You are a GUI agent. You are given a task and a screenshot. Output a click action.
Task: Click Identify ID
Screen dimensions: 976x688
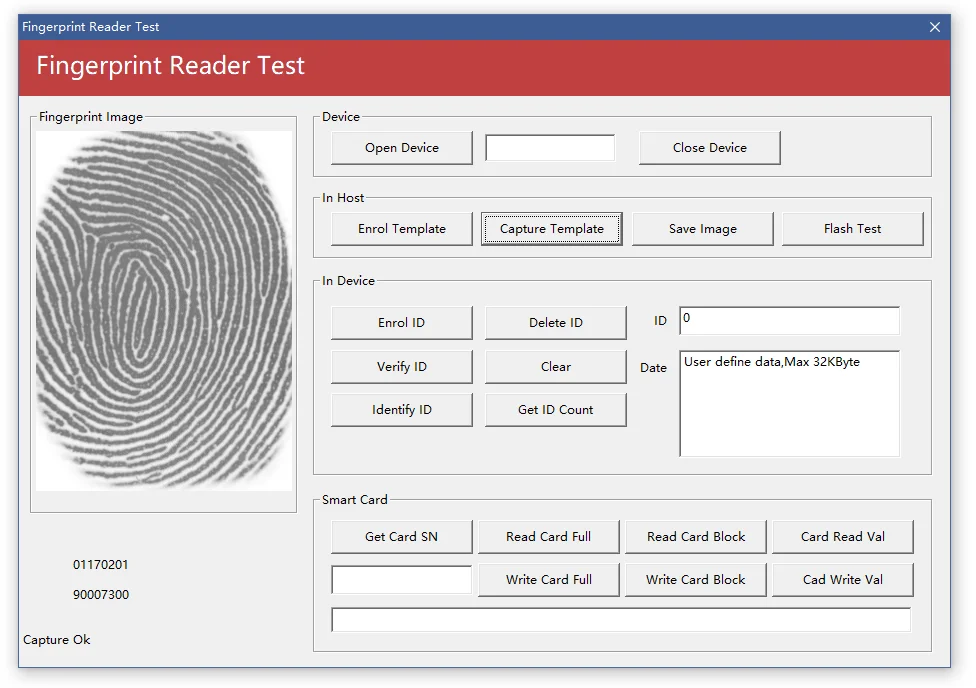point(401,409)
